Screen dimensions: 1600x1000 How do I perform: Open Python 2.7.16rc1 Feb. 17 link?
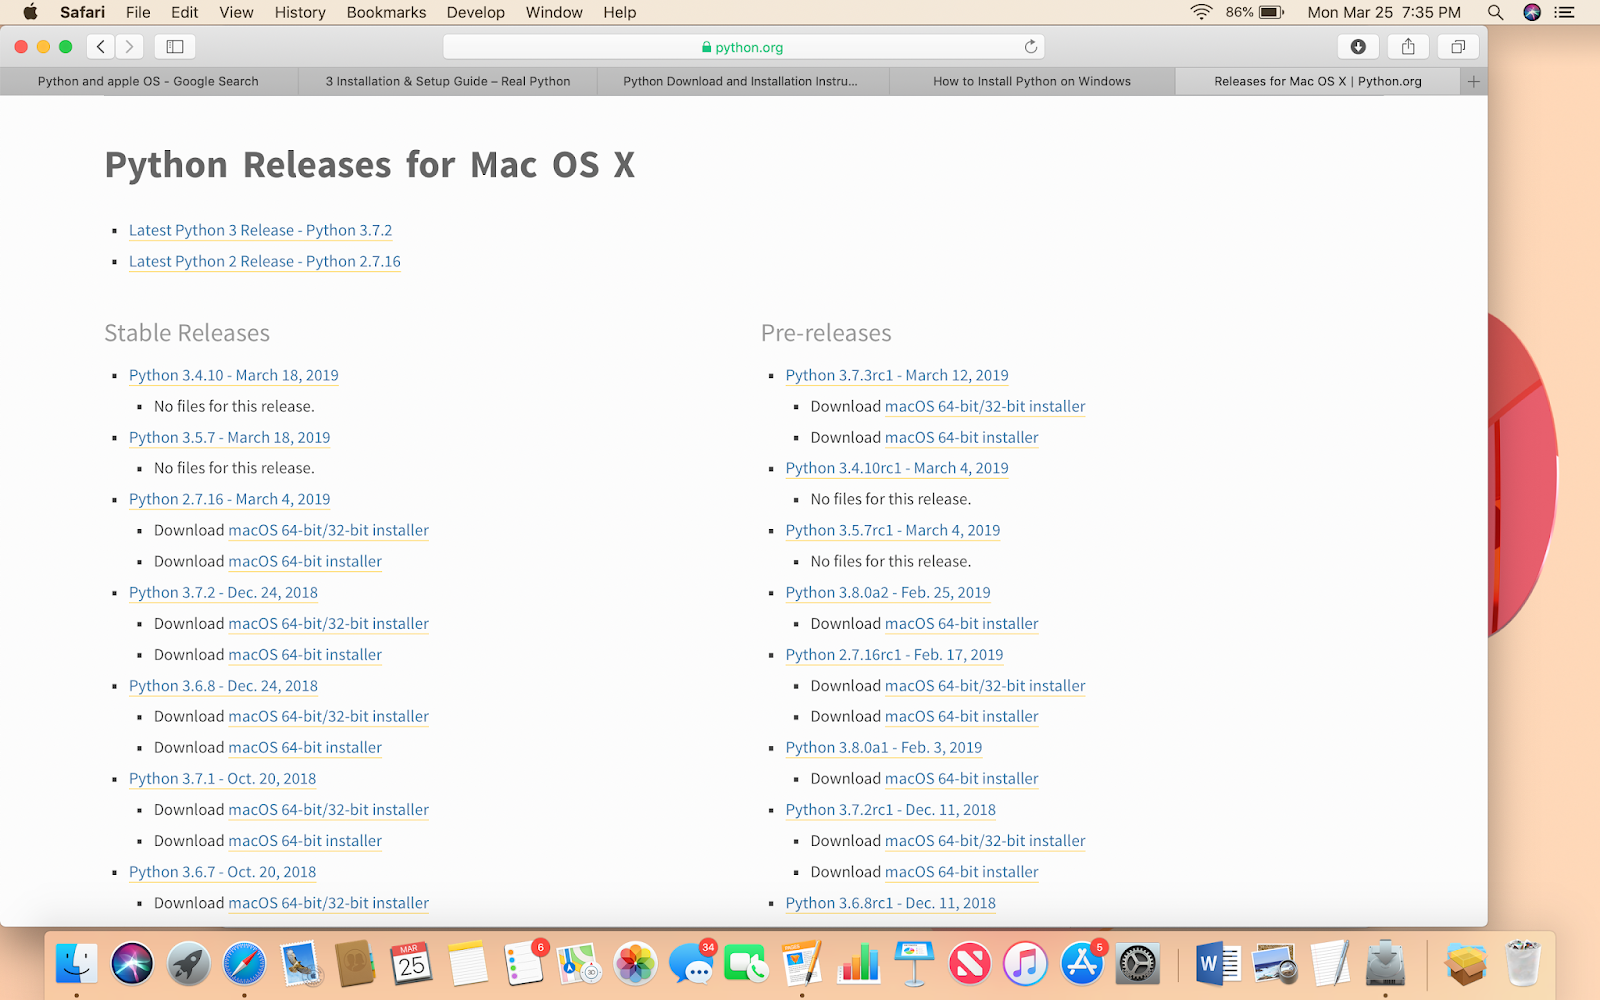coord(894,654)
